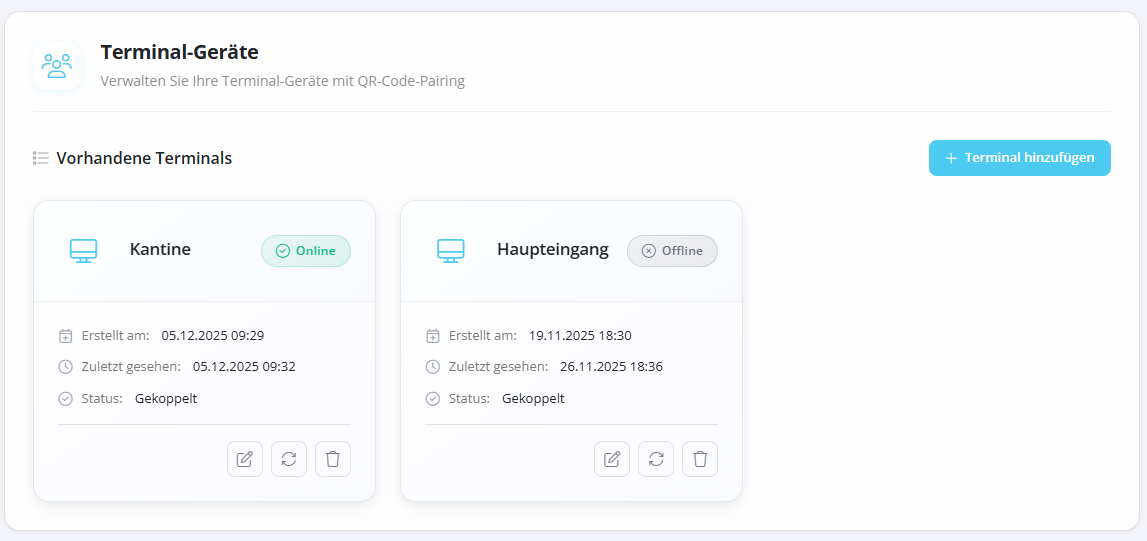Select the Kantine terminal name
1147x541 pixels.
(x=160, y=250)
